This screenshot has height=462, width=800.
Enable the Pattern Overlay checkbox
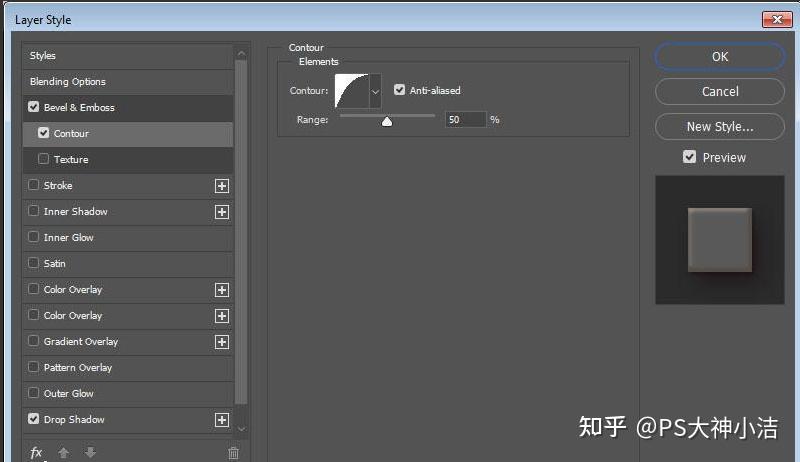[34, 367]
